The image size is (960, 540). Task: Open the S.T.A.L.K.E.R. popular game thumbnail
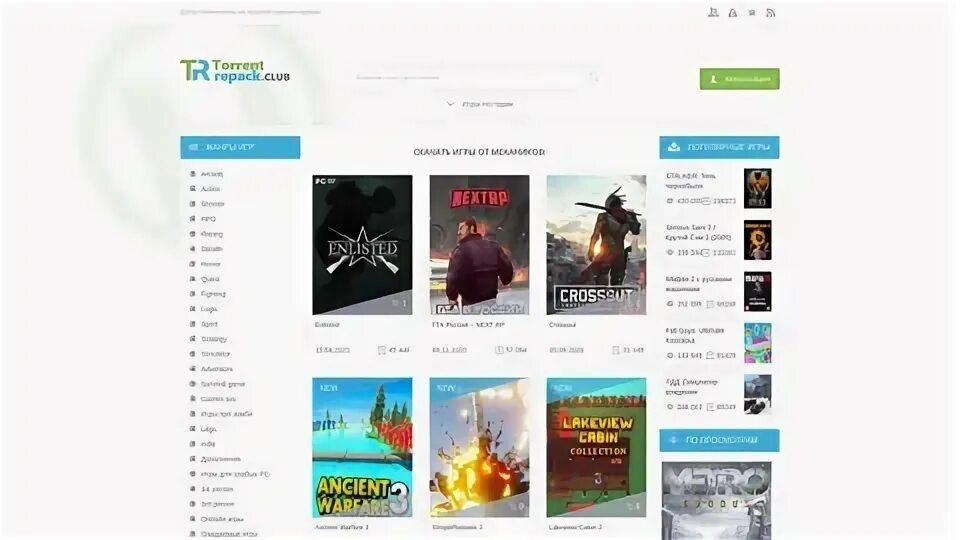[x=757, y=189]
